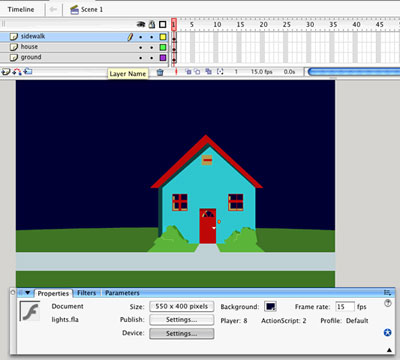Click Modify Onion Markers icon
This screenshot has width=400, height=360.
pyautogui.click(x=220, y=71)
